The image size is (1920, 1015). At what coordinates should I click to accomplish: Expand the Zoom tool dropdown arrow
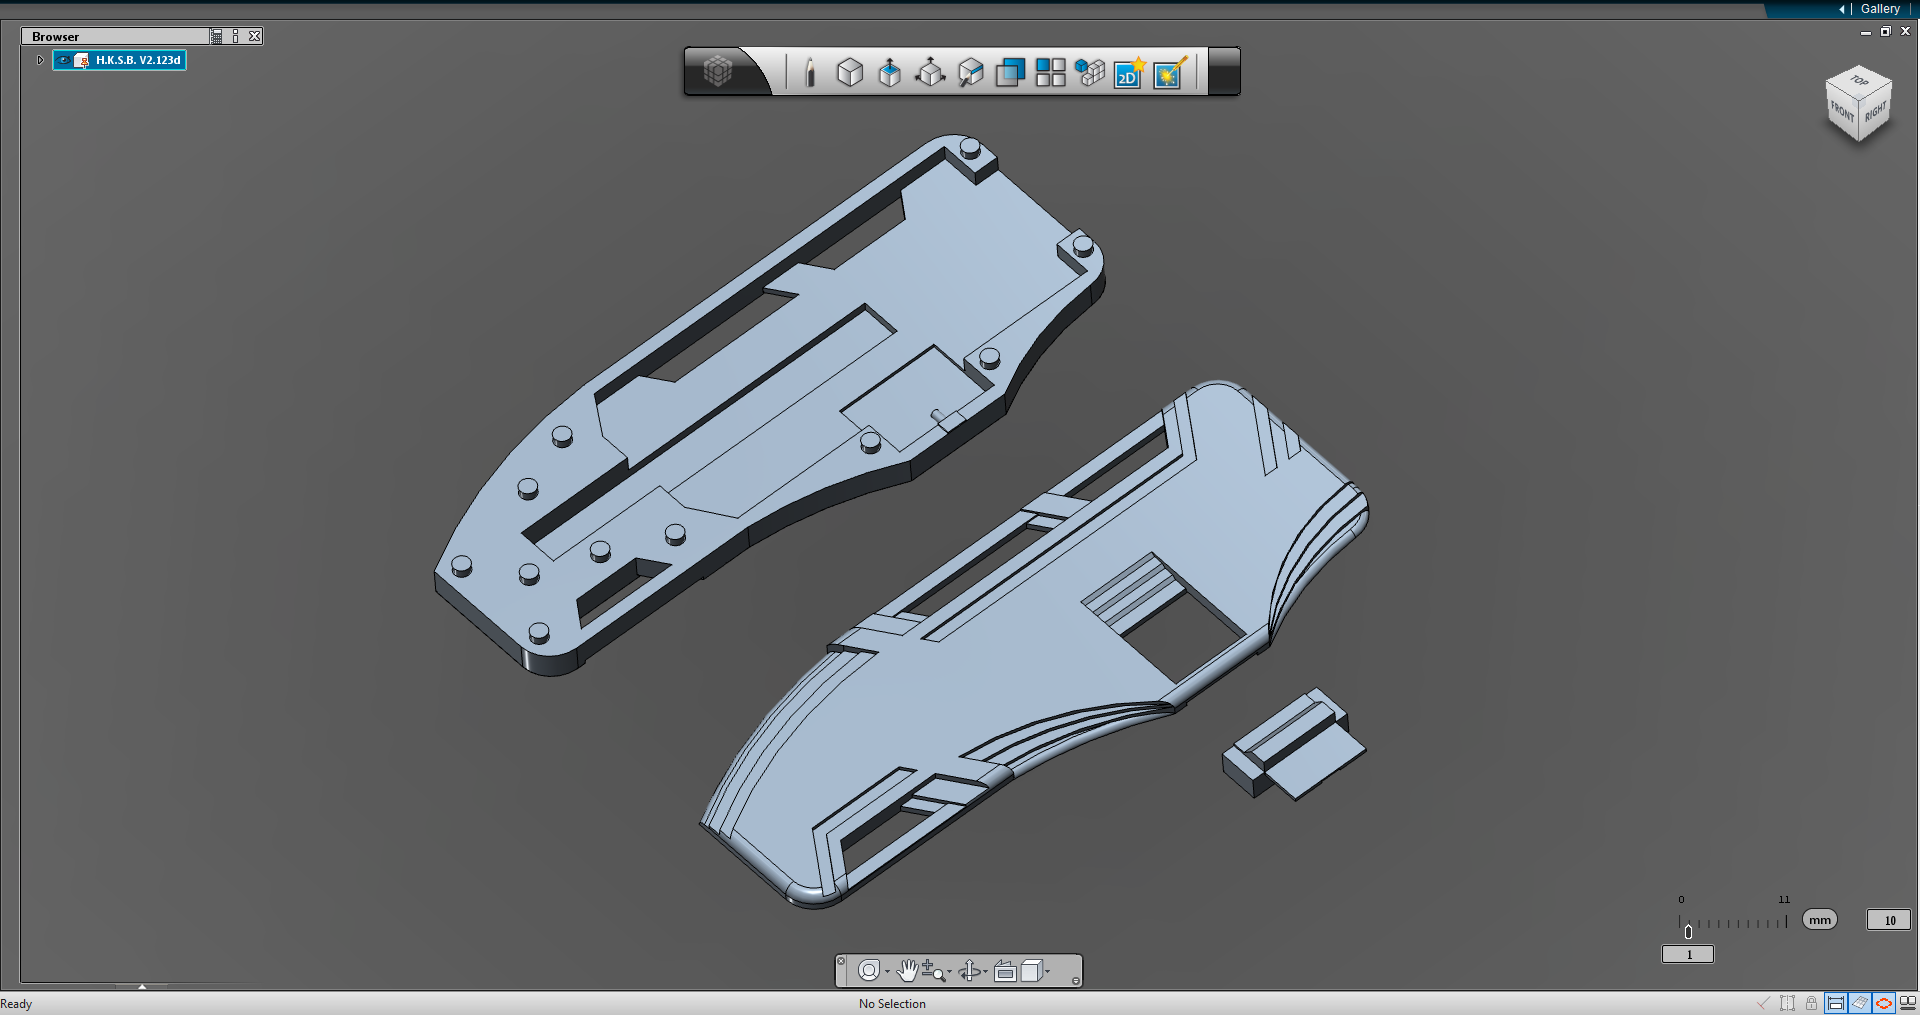[949, 972]
